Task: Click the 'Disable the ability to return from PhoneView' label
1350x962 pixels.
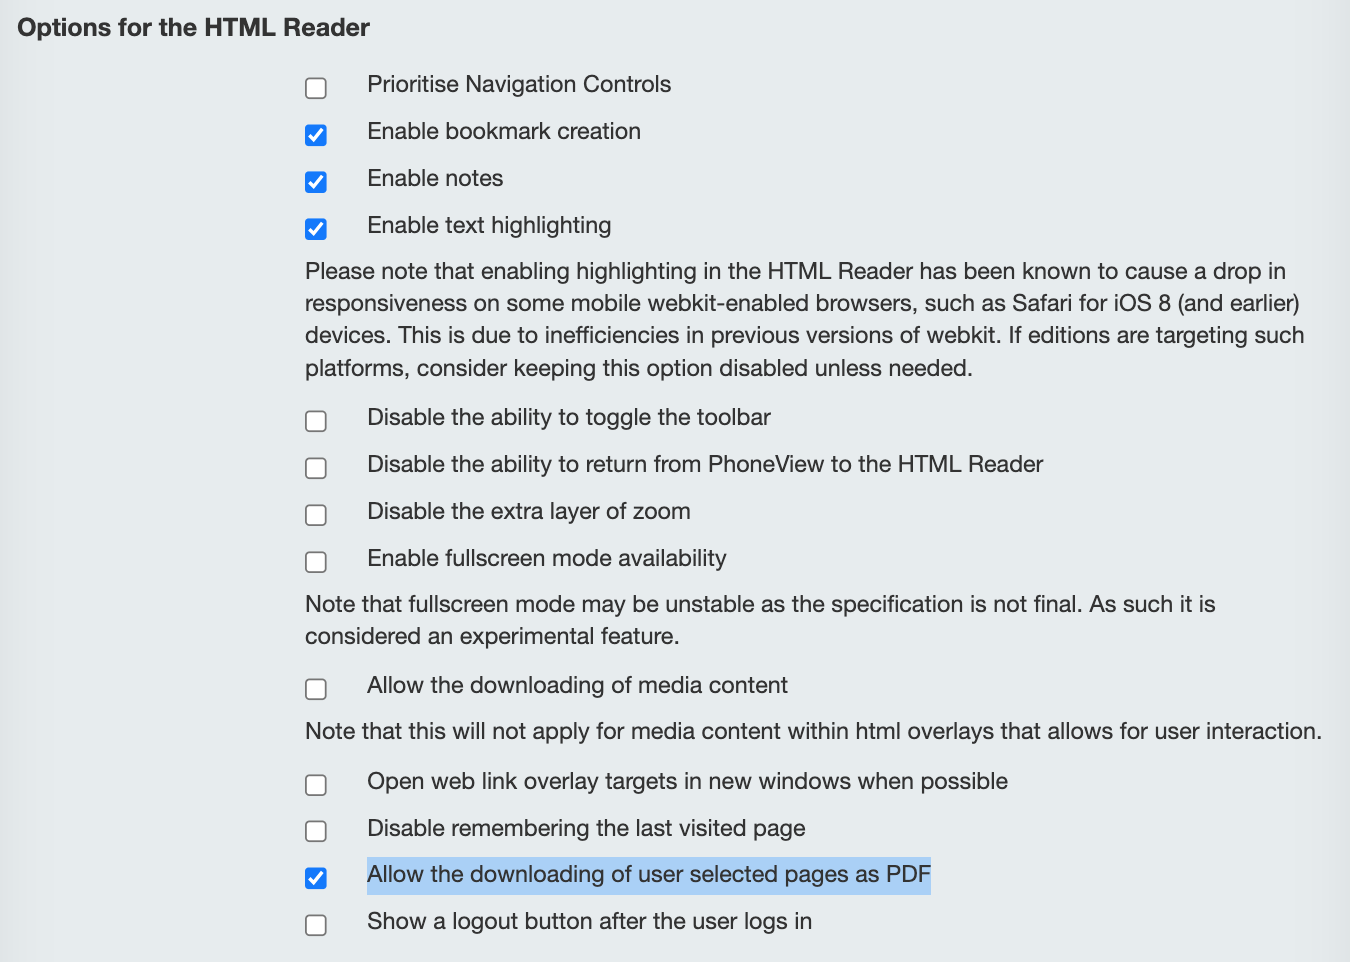Action: [x=705, y=464]
